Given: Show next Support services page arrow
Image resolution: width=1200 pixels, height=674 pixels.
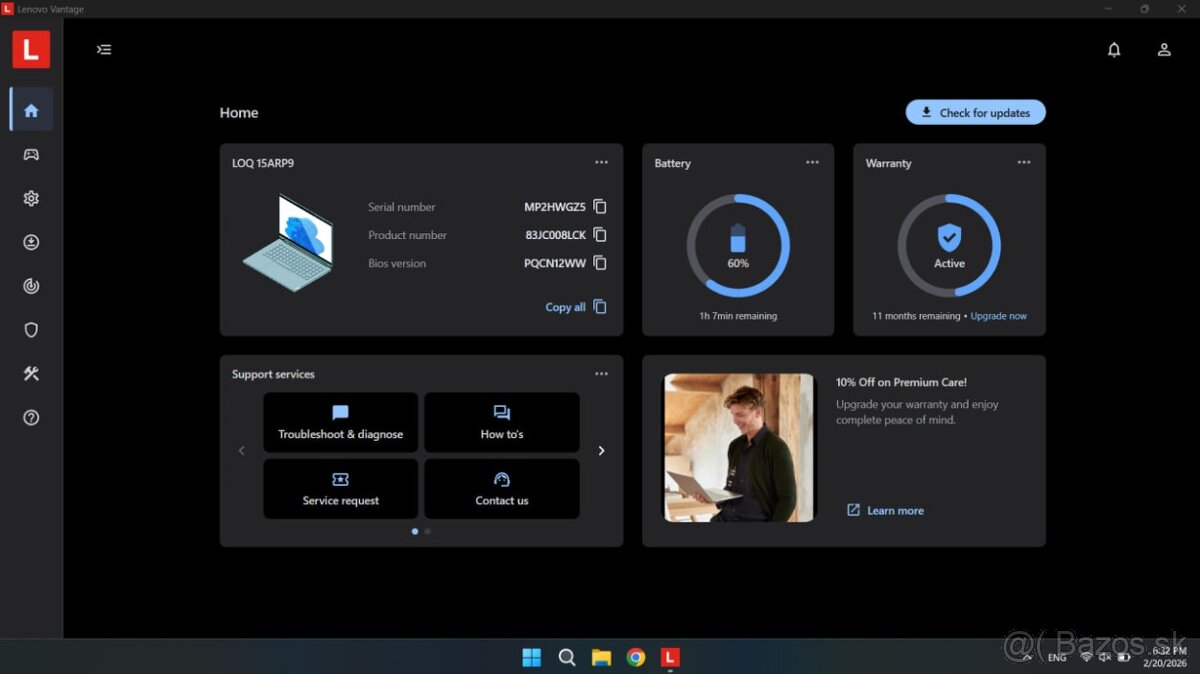Looking at the screenshot, I should tap(601, 451).
